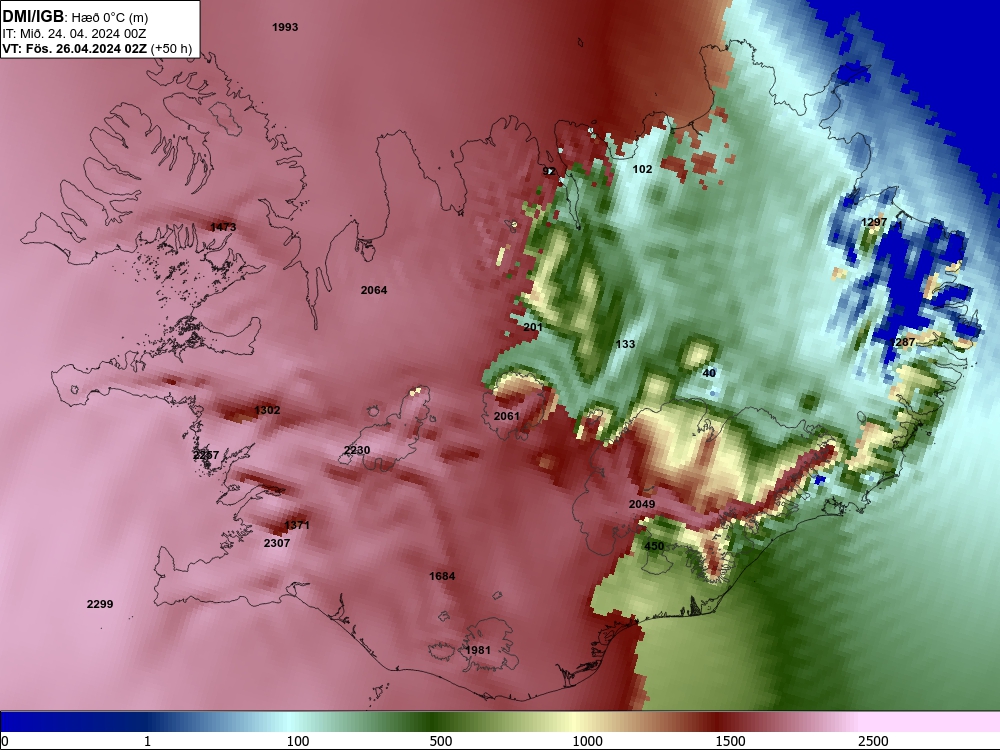This screenshot has height=750, width=1000.
Task: Select the map value 1302
Action: click(267, 410)
